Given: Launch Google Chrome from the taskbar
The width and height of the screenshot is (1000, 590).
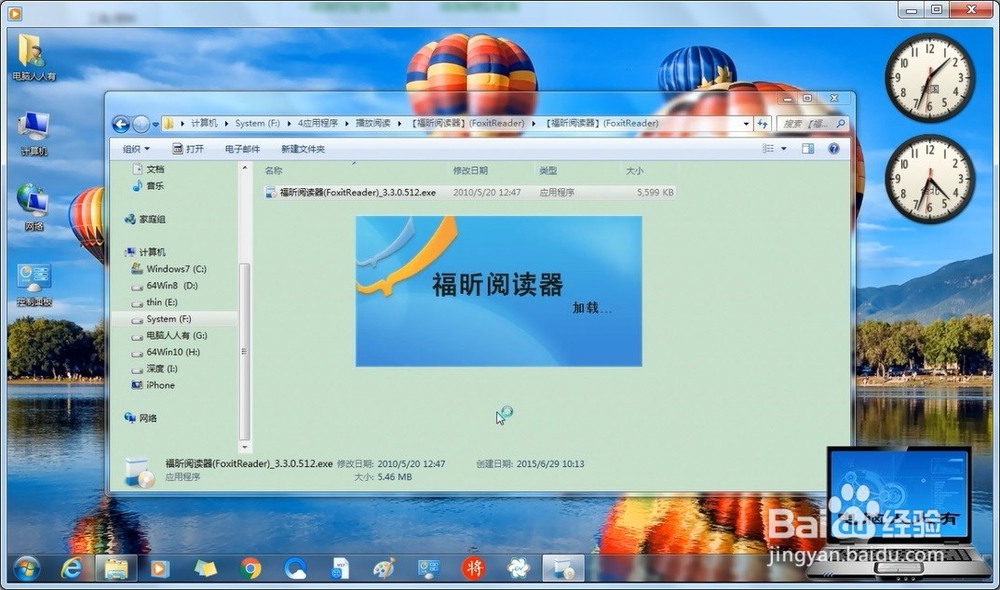Looking at the screenshot, I should click(250, 568).
